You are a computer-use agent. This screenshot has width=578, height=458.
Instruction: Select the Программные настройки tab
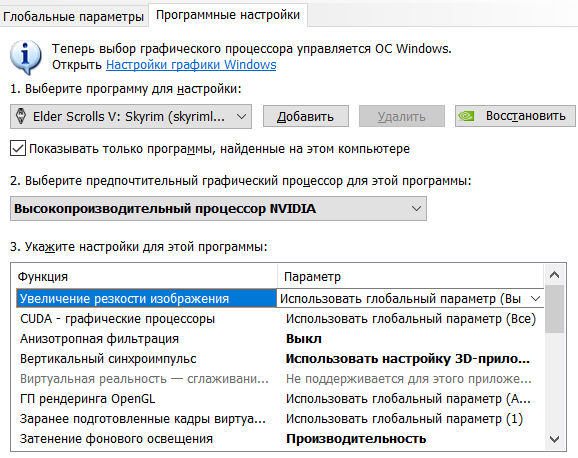point(228,15)
